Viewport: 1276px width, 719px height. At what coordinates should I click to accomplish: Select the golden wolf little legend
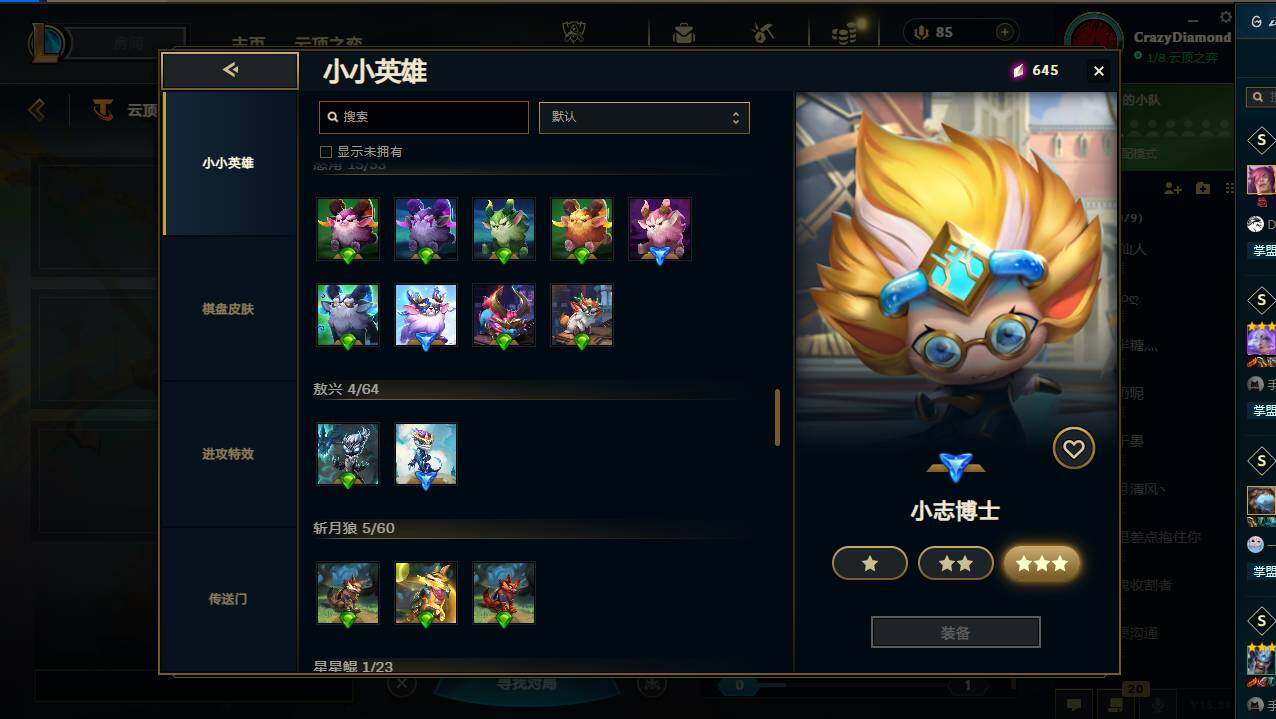coord(426,593)
